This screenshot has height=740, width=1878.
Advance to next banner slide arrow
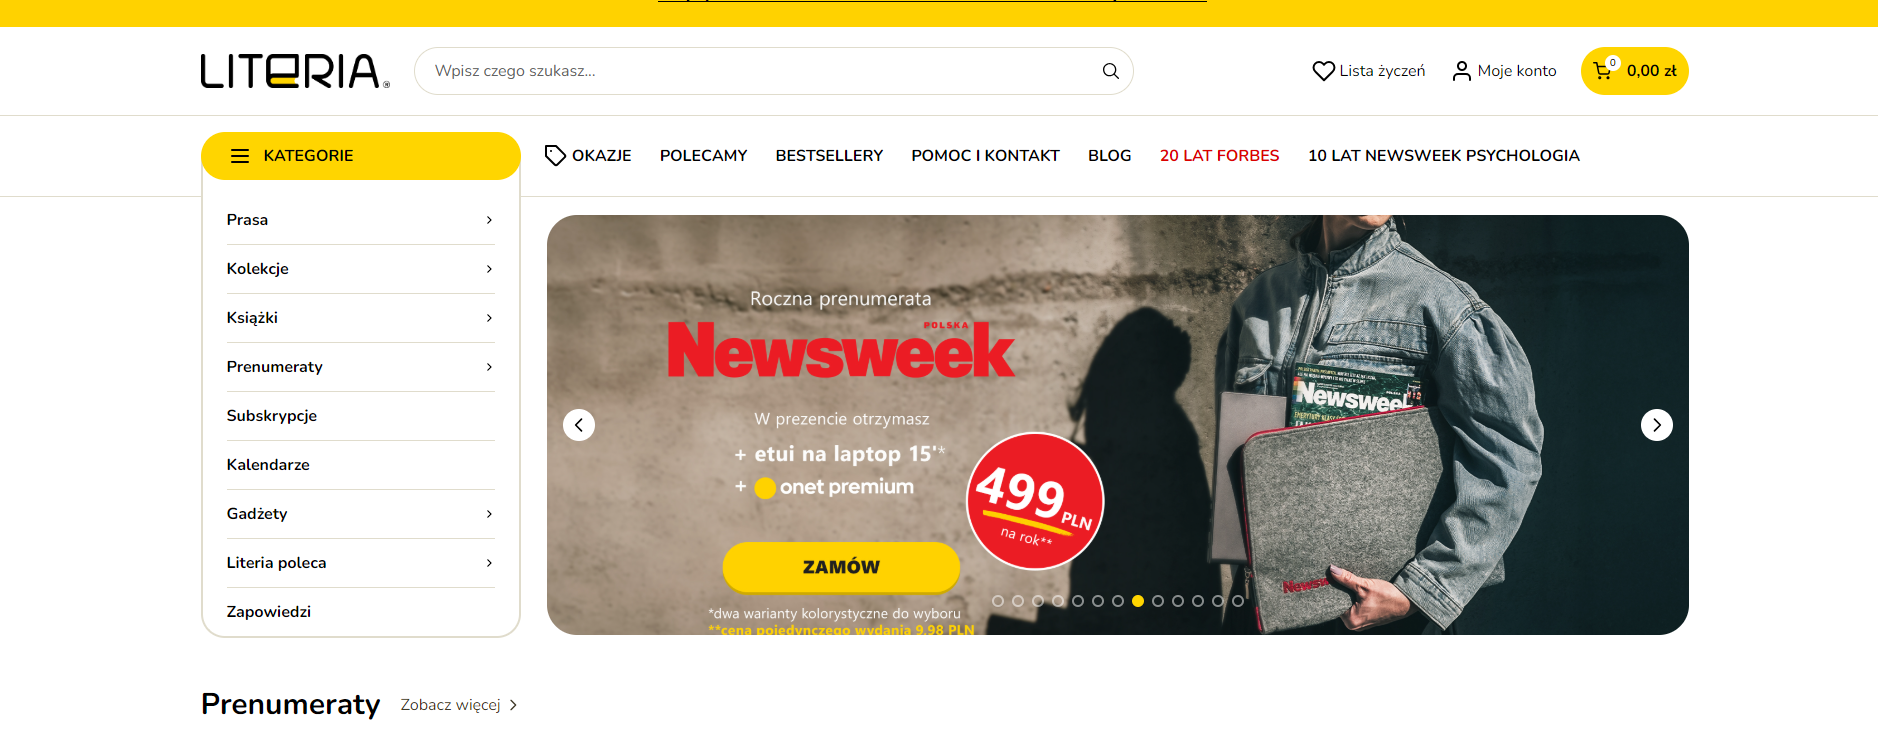click(x=1657, y=425)
